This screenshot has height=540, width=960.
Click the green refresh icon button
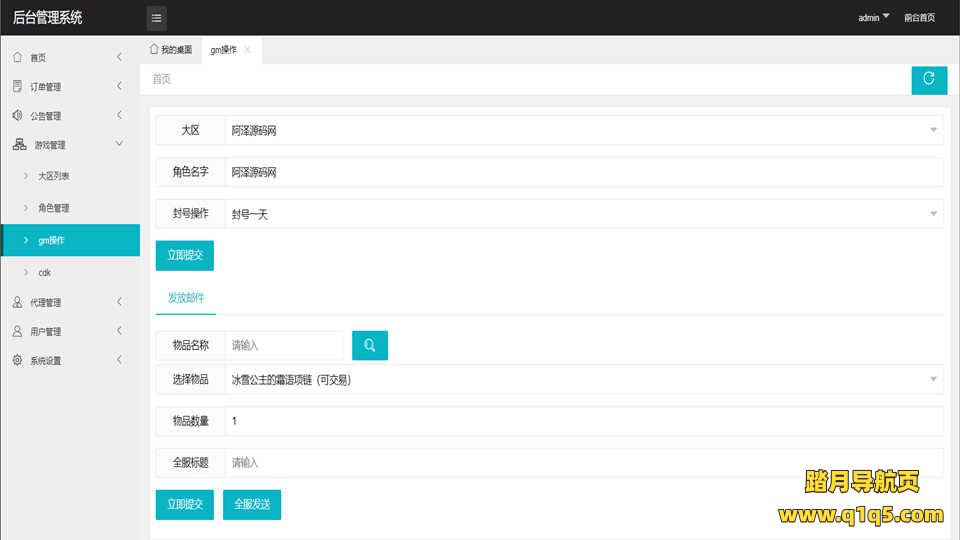929,79
